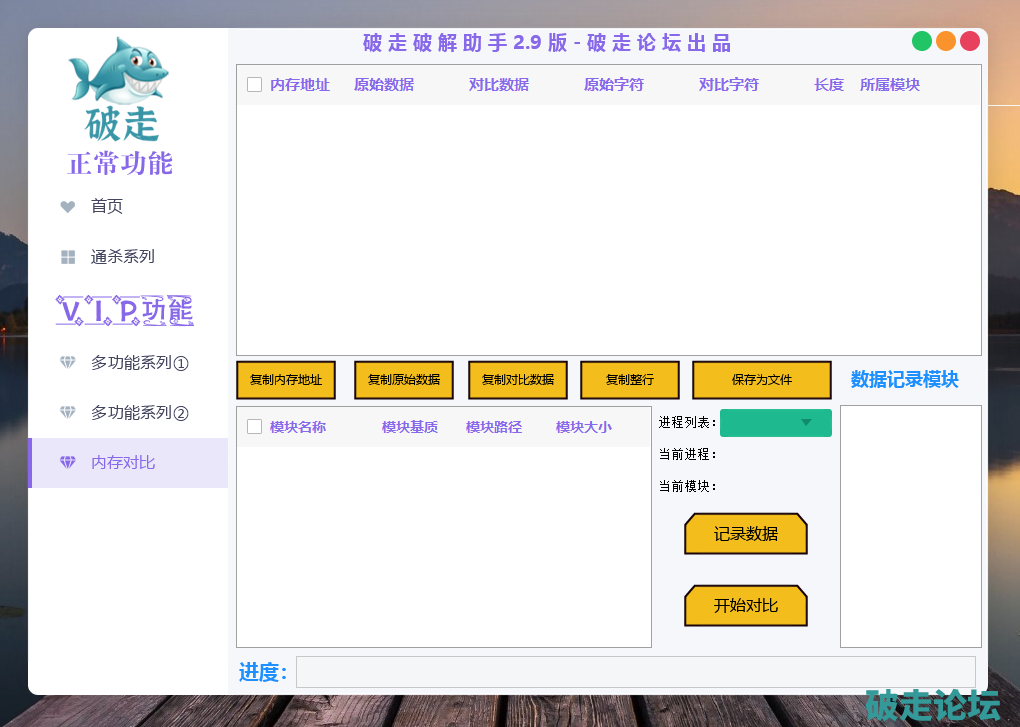
Task: Toggle the 内存地址 select-all checkbox
Action: (x=255, y=85)
